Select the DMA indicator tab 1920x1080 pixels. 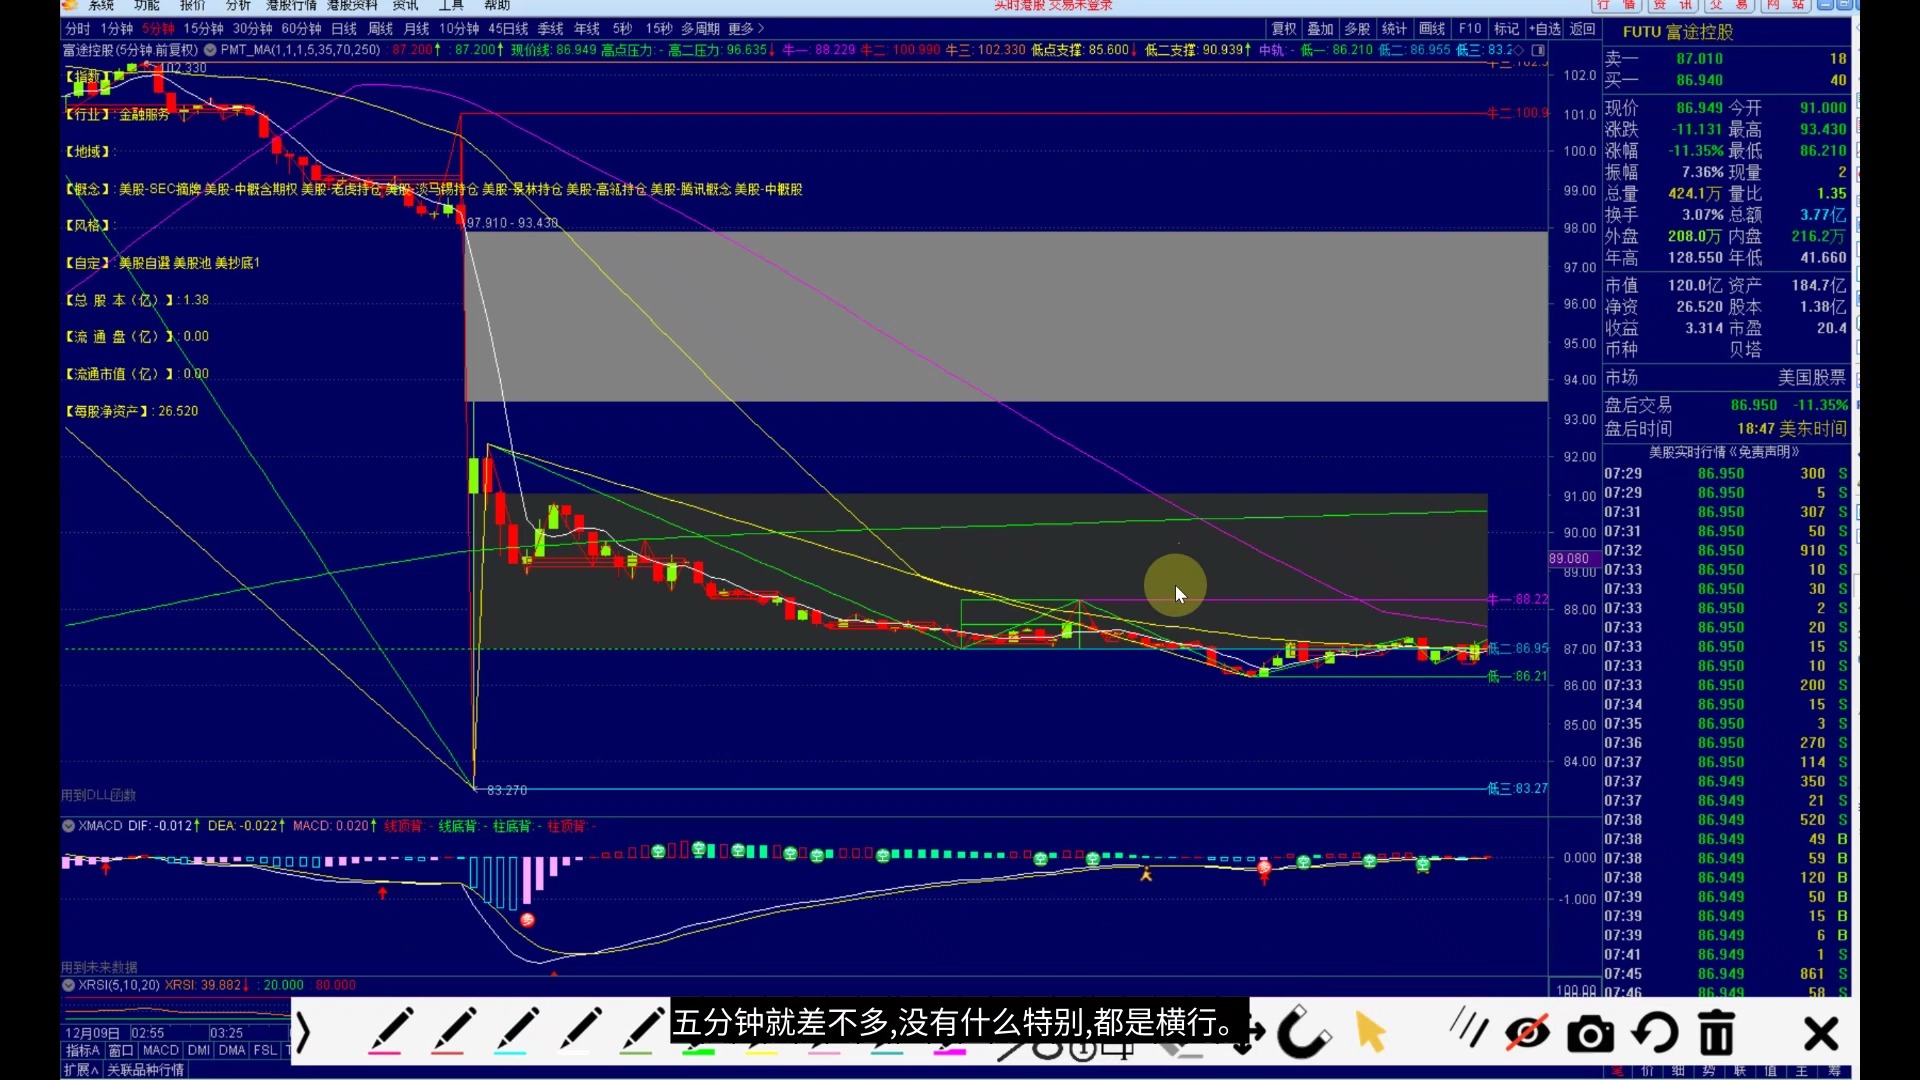click(232, 1051)
